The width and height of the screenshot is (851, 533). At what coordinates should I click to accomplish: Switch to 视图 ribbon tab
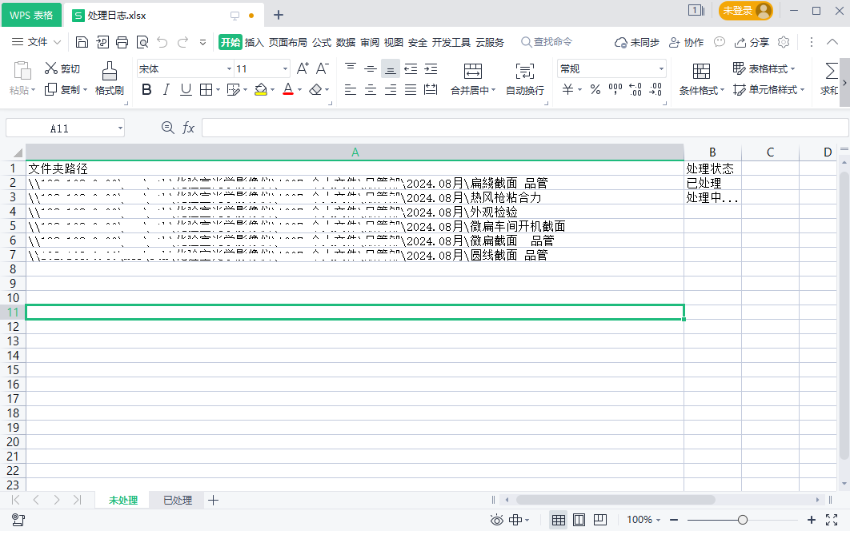(x=393, y=42)
